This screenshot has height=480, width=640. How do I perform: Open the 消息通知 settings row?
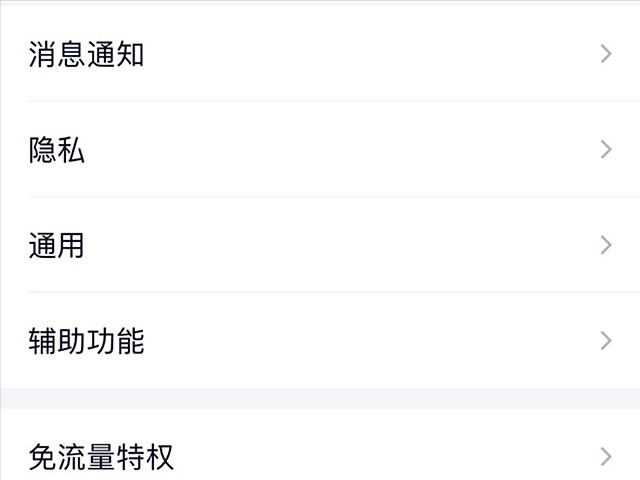click(x=320, y=54)
